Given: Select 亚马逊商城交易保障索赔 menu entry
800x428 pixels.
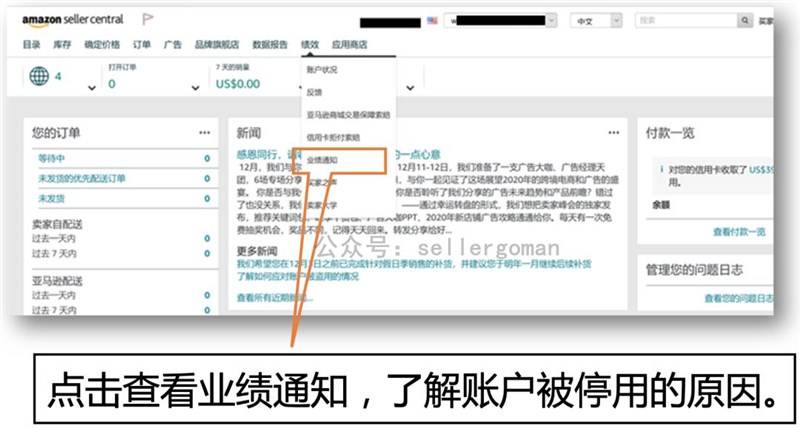Looking at the screenshot, I should [x=348, y=115].
